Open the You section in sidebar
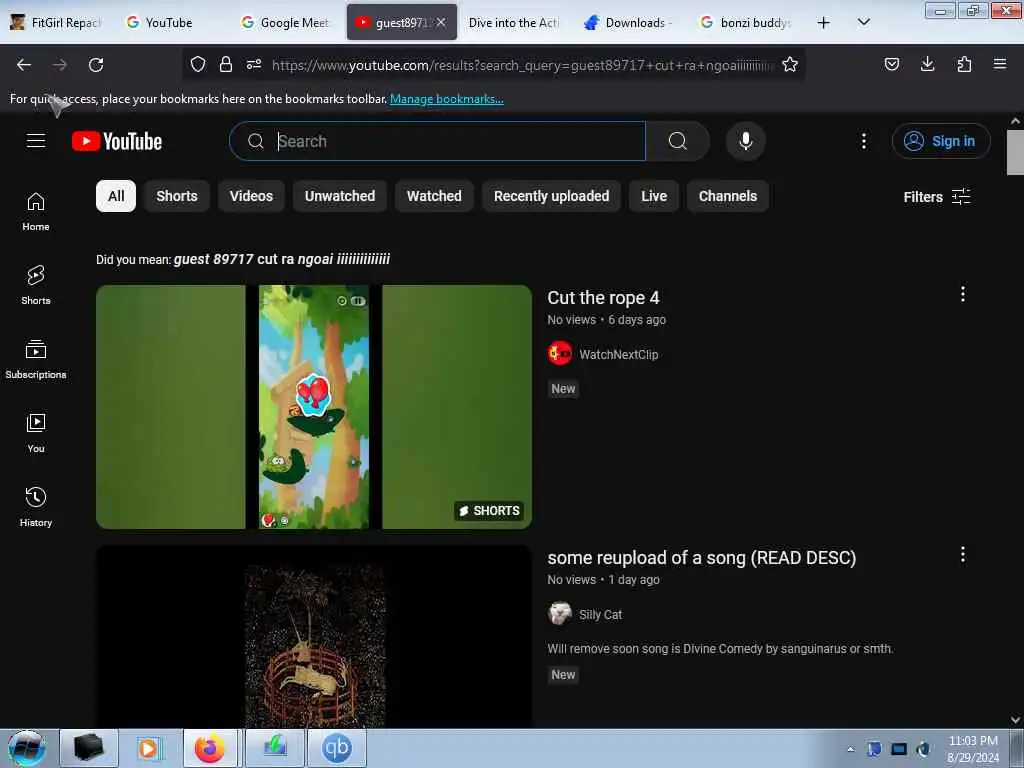 click(36, 434)
